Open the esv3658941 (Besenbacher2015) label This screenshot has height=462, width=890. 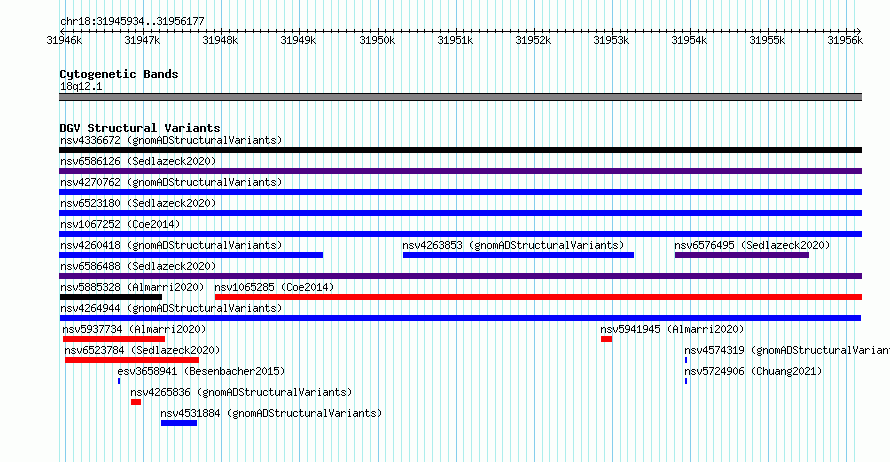coord(201,371)
